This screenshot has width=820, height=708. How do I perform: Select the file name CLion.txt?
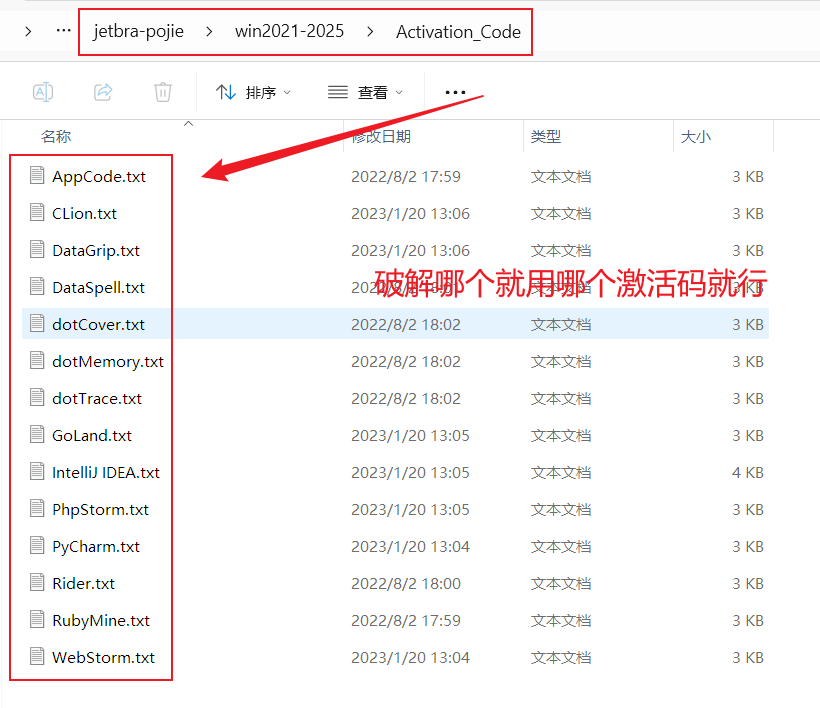click(x=84, y=214)
